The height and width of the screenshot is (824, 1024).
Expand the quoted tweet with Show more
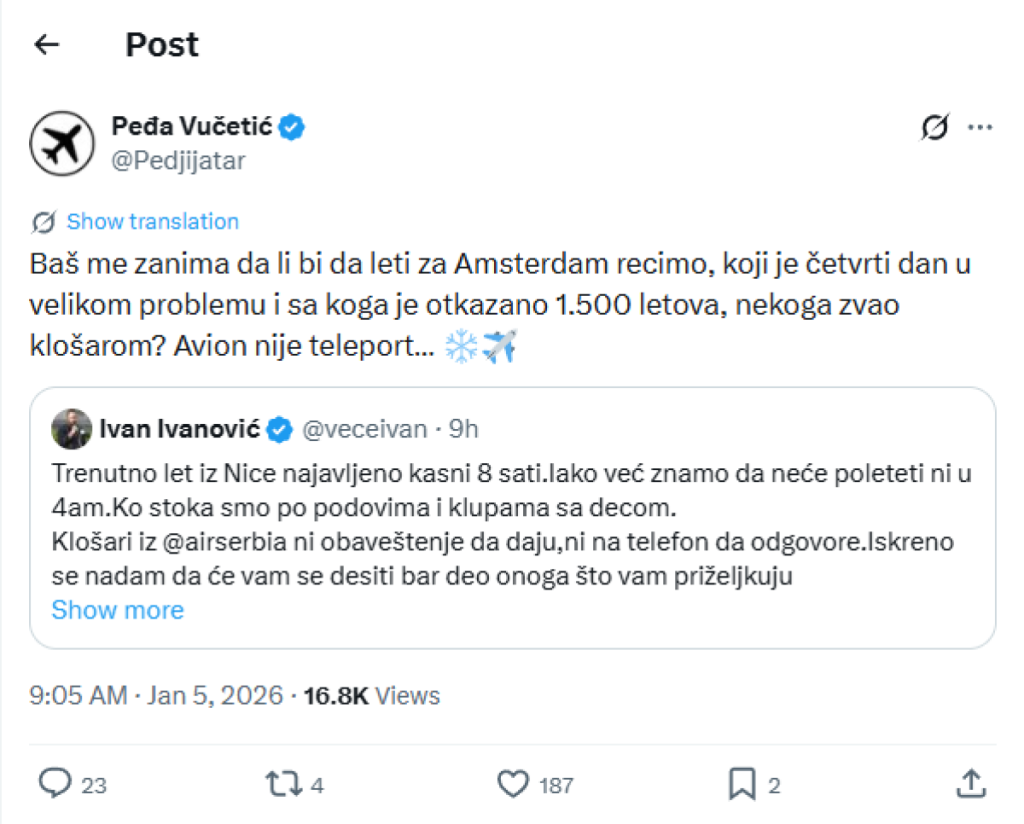click(117, 610)
